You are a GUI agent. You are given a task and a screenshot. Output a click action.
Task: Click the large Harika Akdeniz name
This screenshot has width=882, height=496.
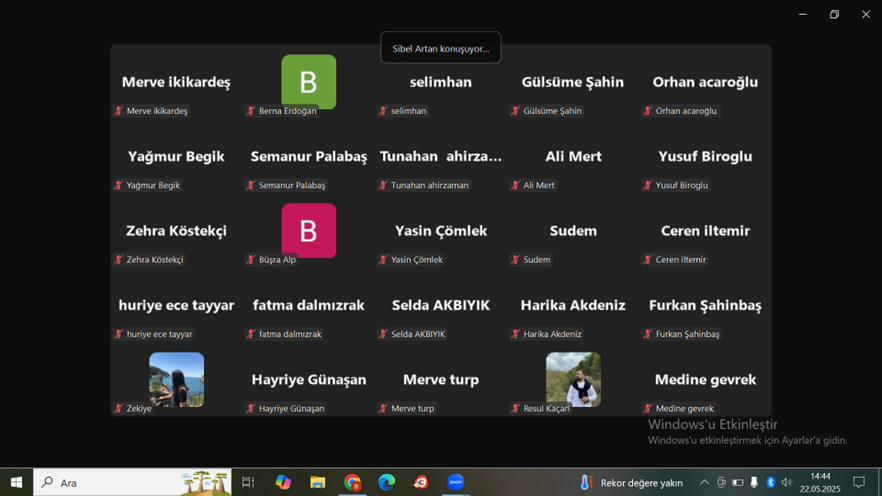(x=573, y=305)
